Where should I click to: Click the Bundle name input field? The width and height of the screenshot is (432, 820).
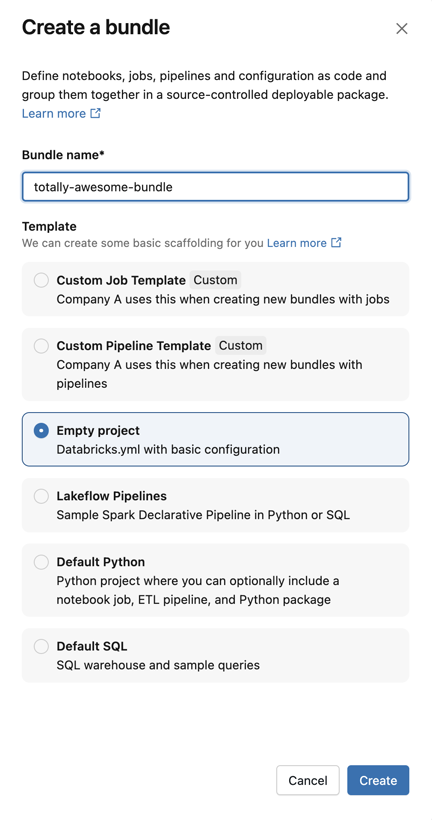(x=215, y=187)
